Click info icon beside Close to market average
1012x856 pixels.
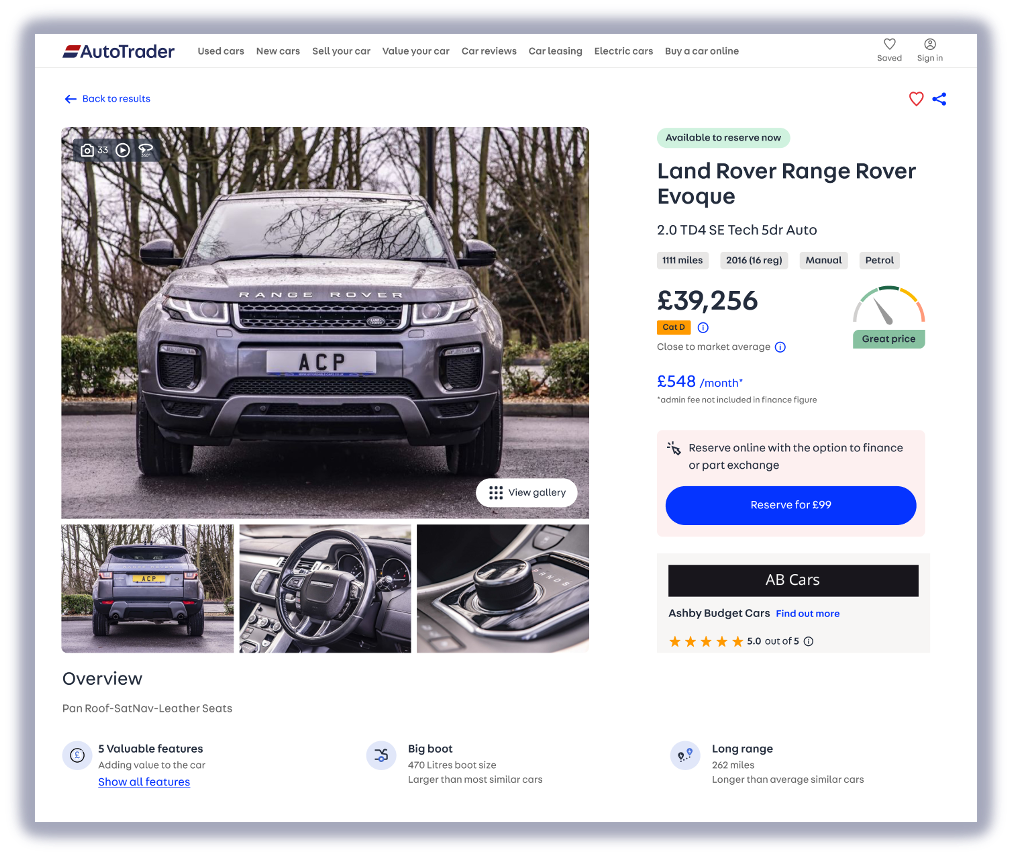[780, 347]
